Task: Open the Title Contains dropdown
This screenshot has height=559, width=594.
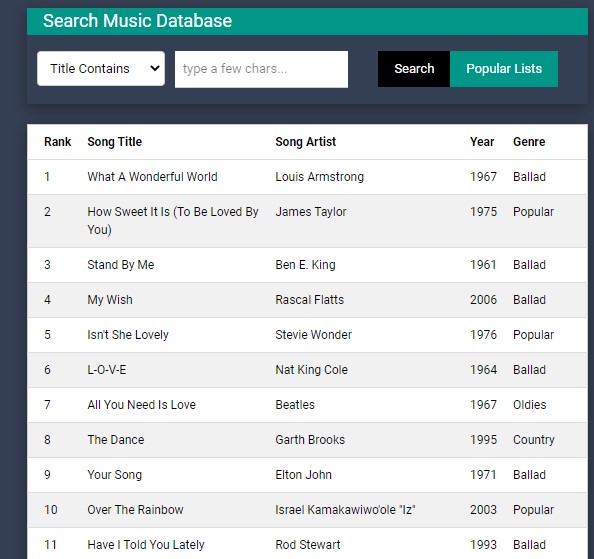Action: [x=101, y=69]
